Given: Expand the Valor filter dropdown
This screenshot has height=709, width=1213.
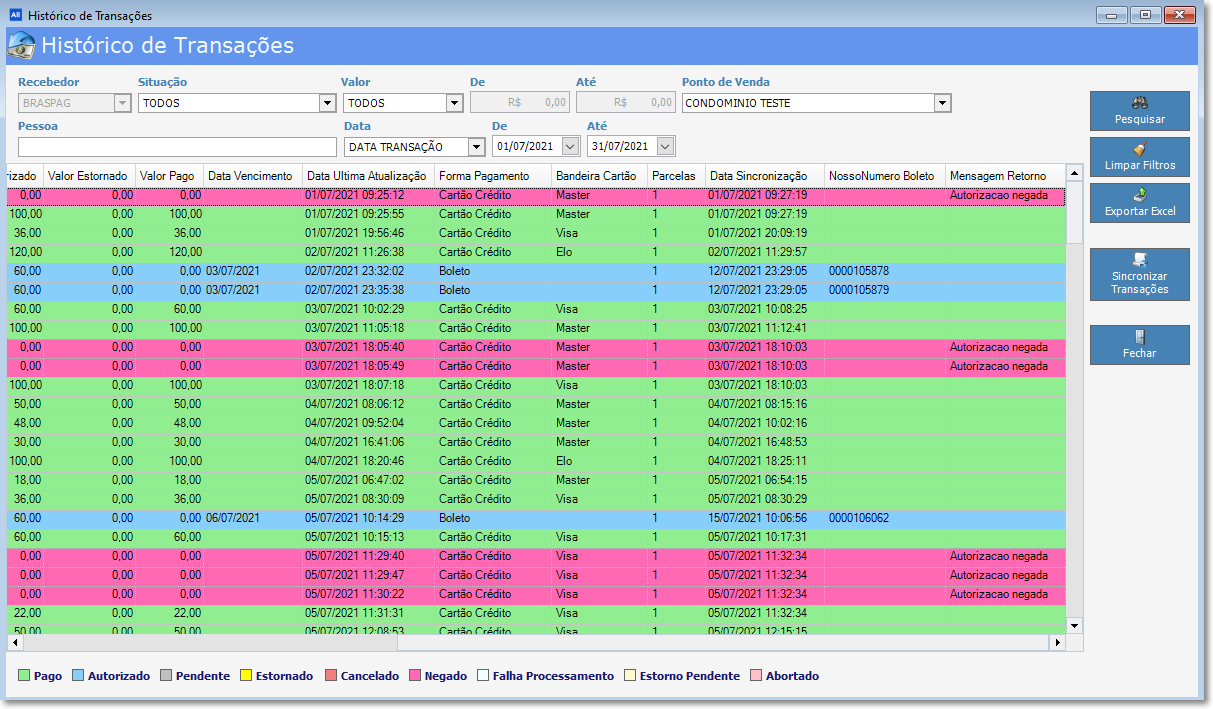Looking at the screenshot, I should pos(454,103).
